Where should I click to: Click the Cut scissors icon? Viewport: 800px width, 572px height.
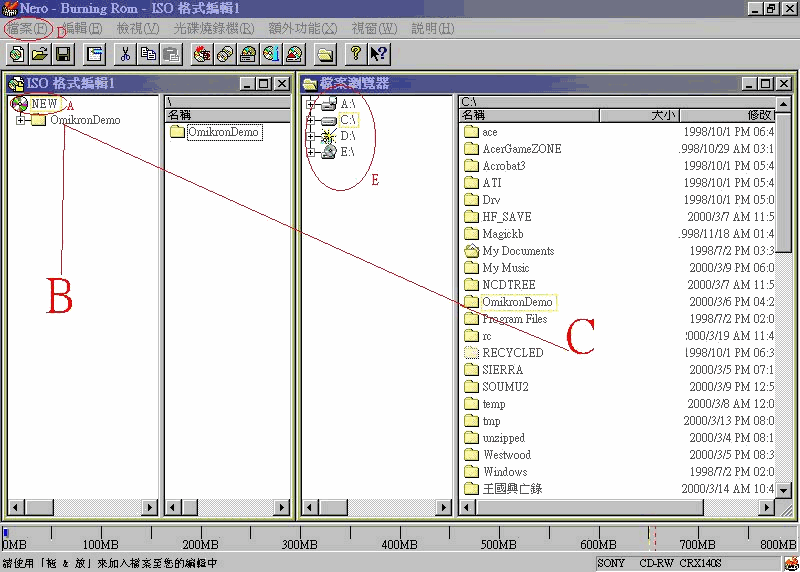tap(126, 54)
